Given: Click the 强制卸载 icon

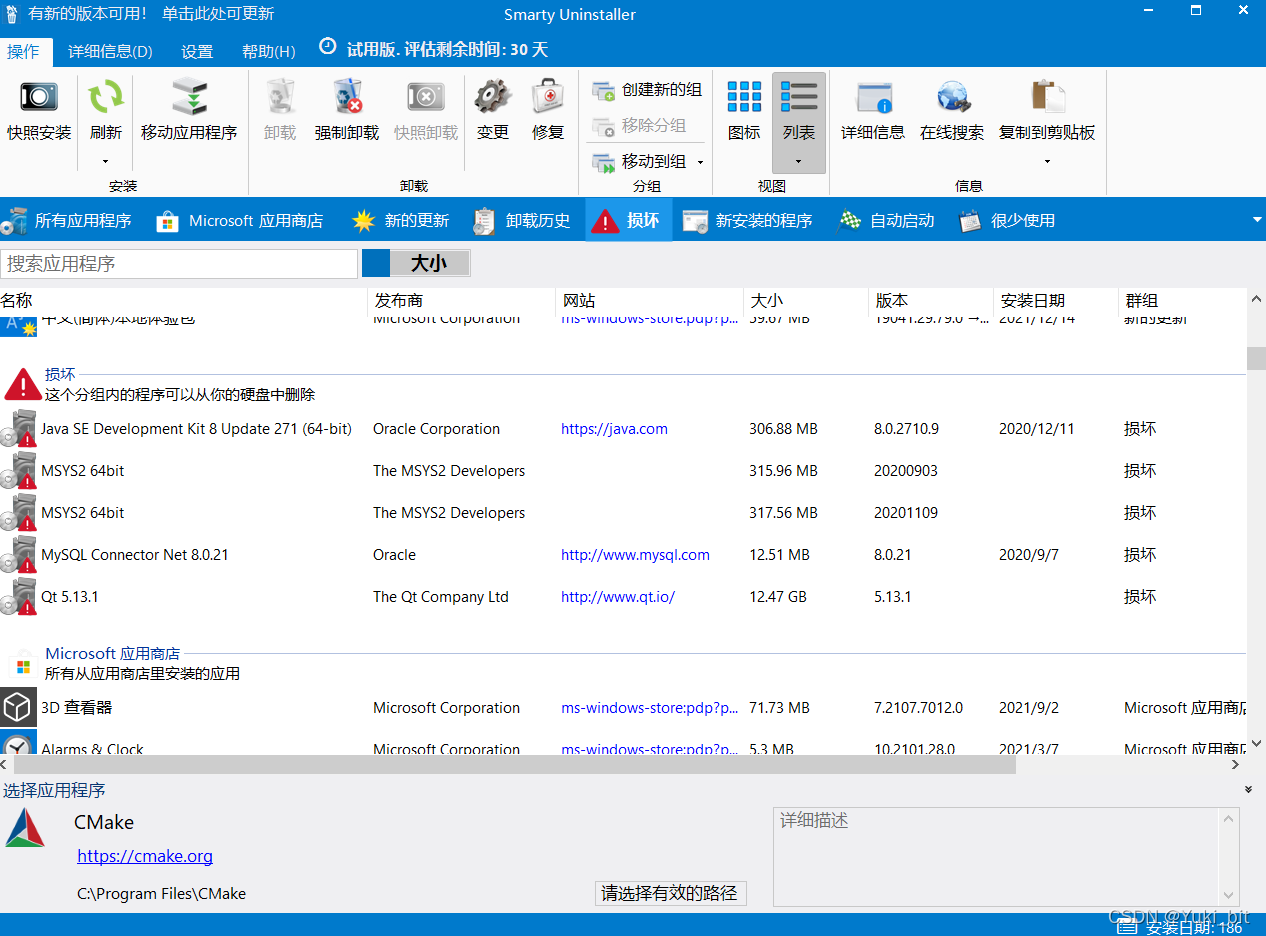Looking at the screenshot, I should point(346,97).
